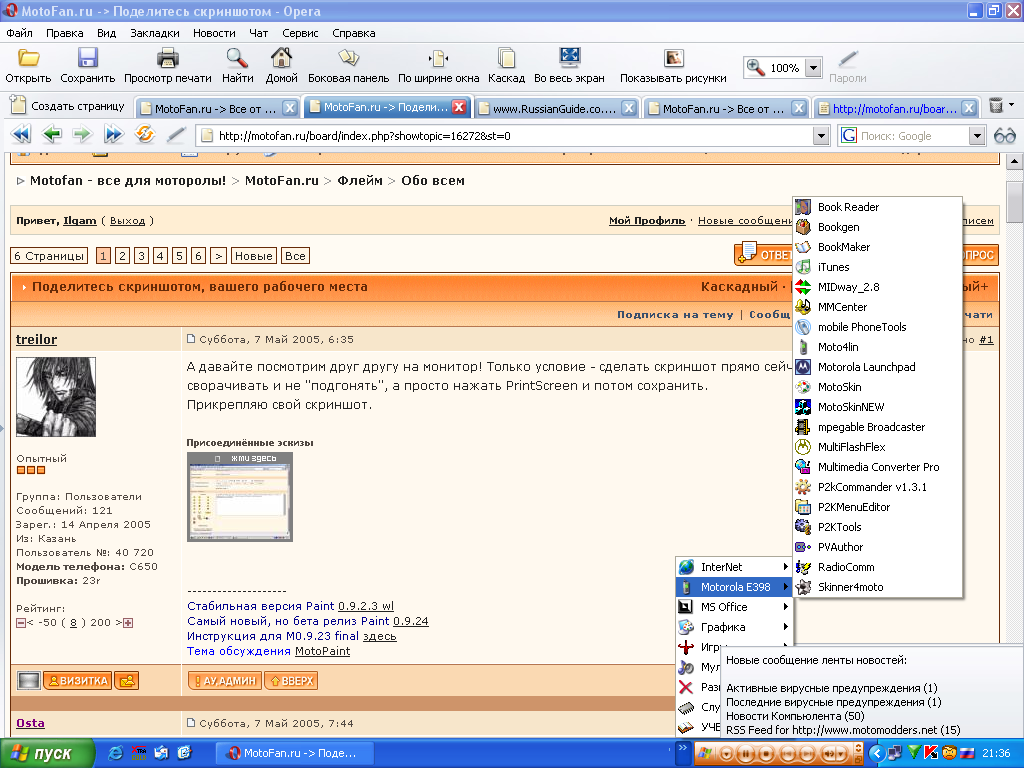The height and width of the screenshot is (768, 1024).
Task: Click the trash can closed-tabs icon
Action: (x=995, y=106)
